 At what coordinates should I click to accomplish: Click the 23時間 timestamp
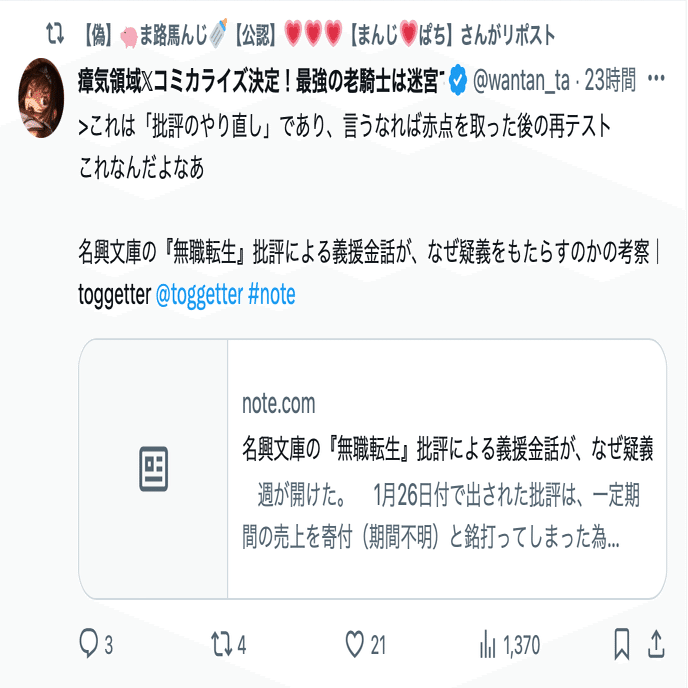(610, 80)
